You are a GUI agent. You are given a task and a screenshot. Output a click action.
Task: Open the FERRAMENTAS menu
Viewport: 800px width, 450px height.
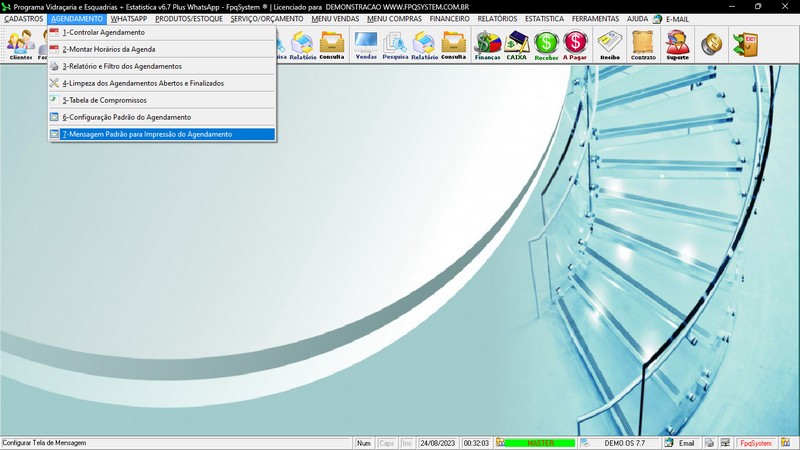595,19
